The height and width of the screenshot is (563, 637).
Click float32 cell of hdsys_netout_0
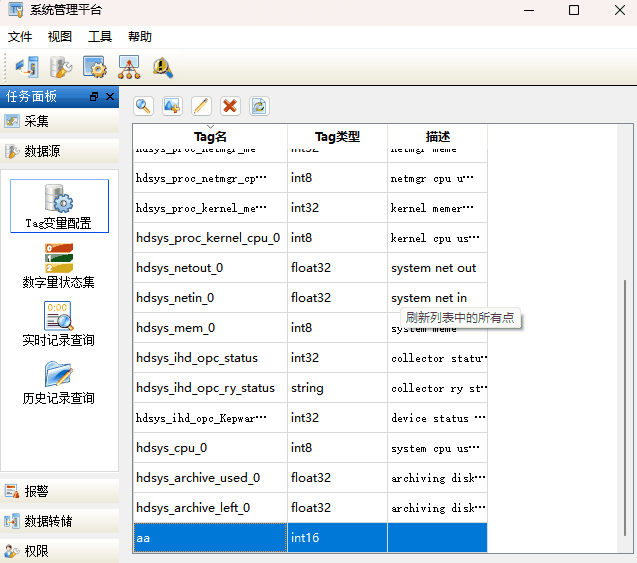click(x=337, y=268)
